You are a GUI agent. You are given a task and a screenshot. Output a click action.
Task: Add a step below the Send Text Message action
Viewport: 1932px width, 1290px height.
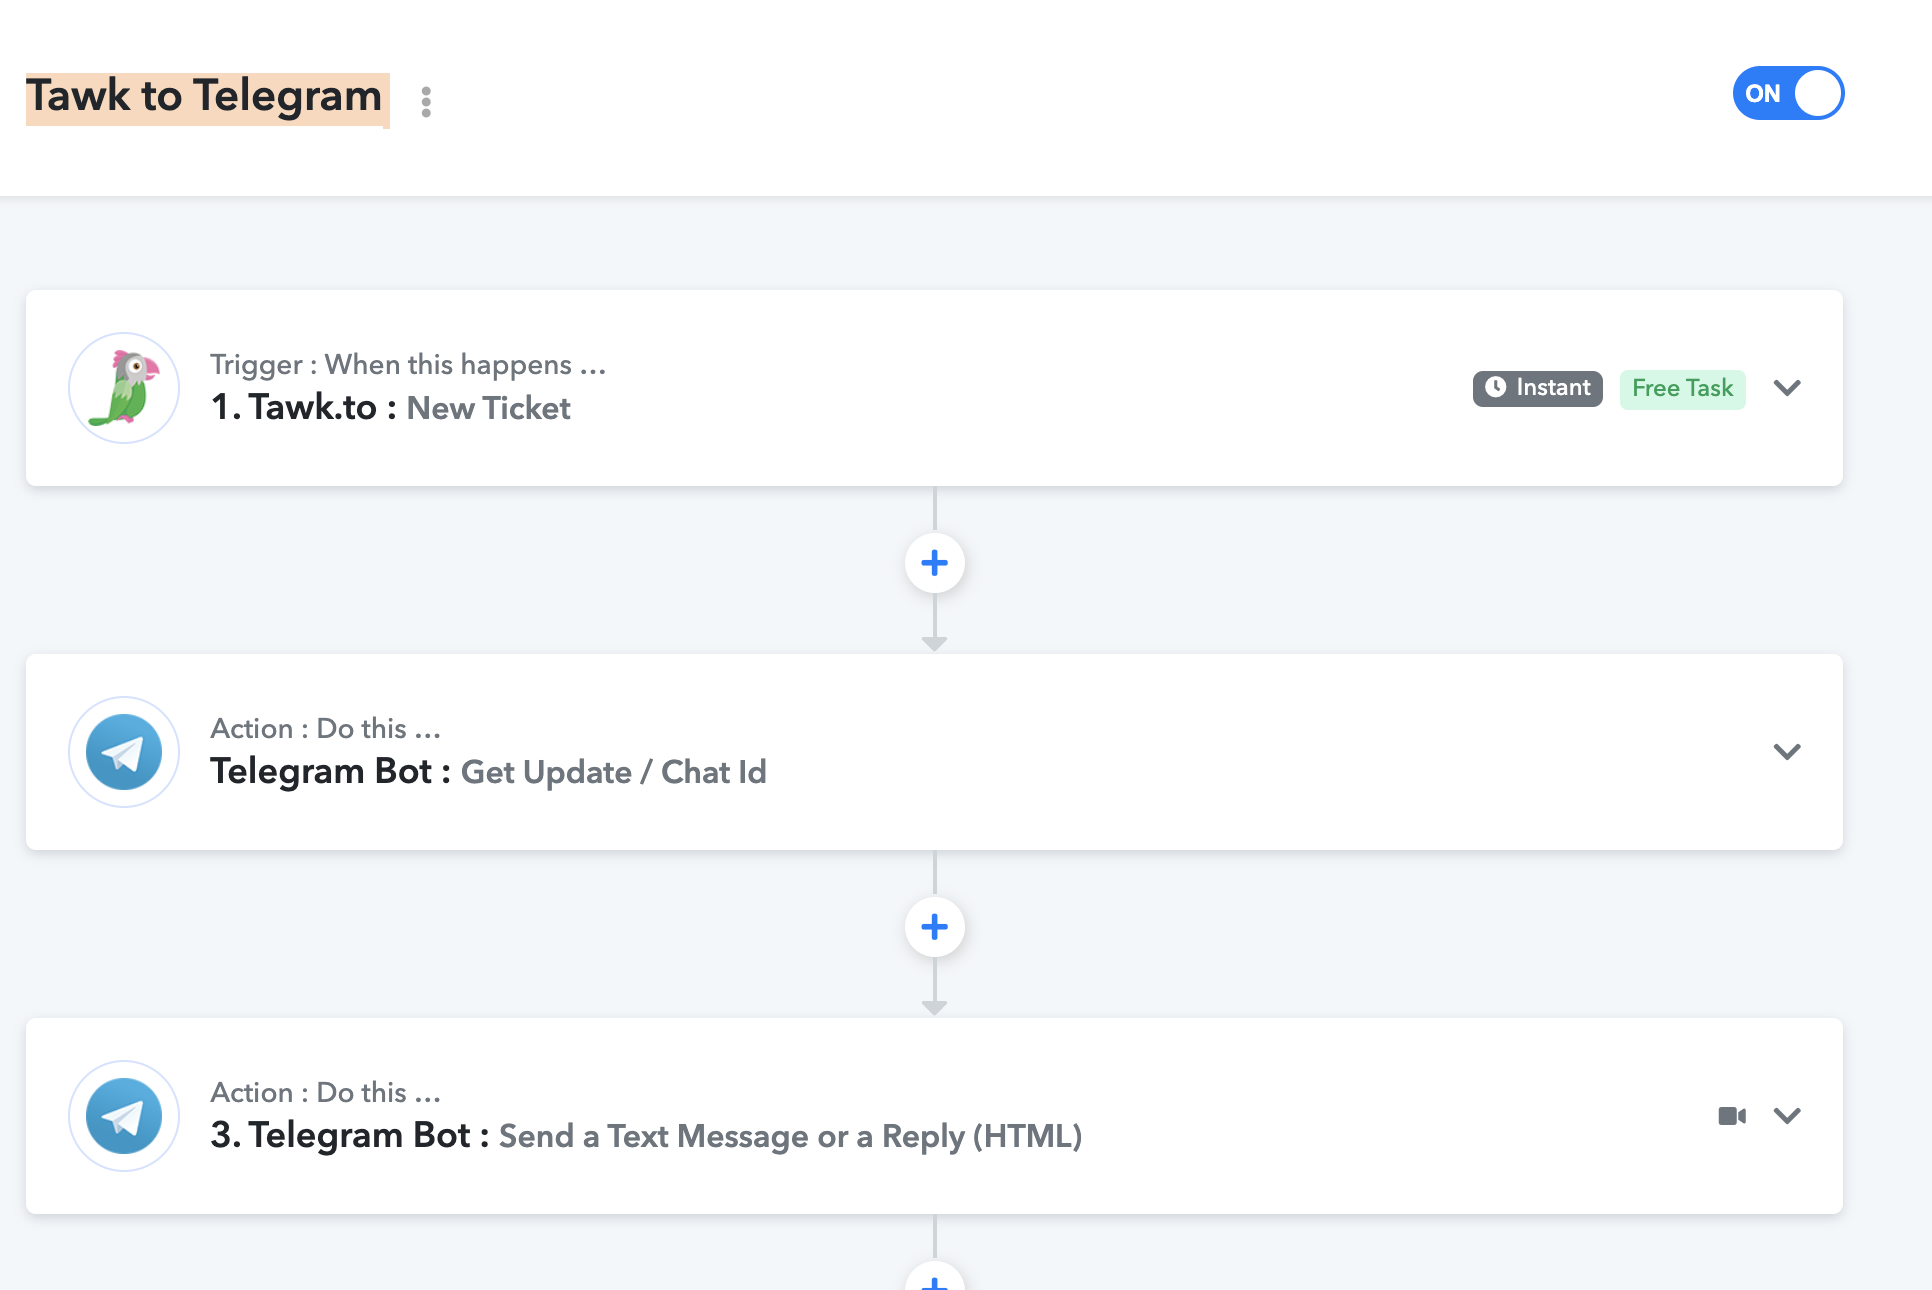[935, 1277]
